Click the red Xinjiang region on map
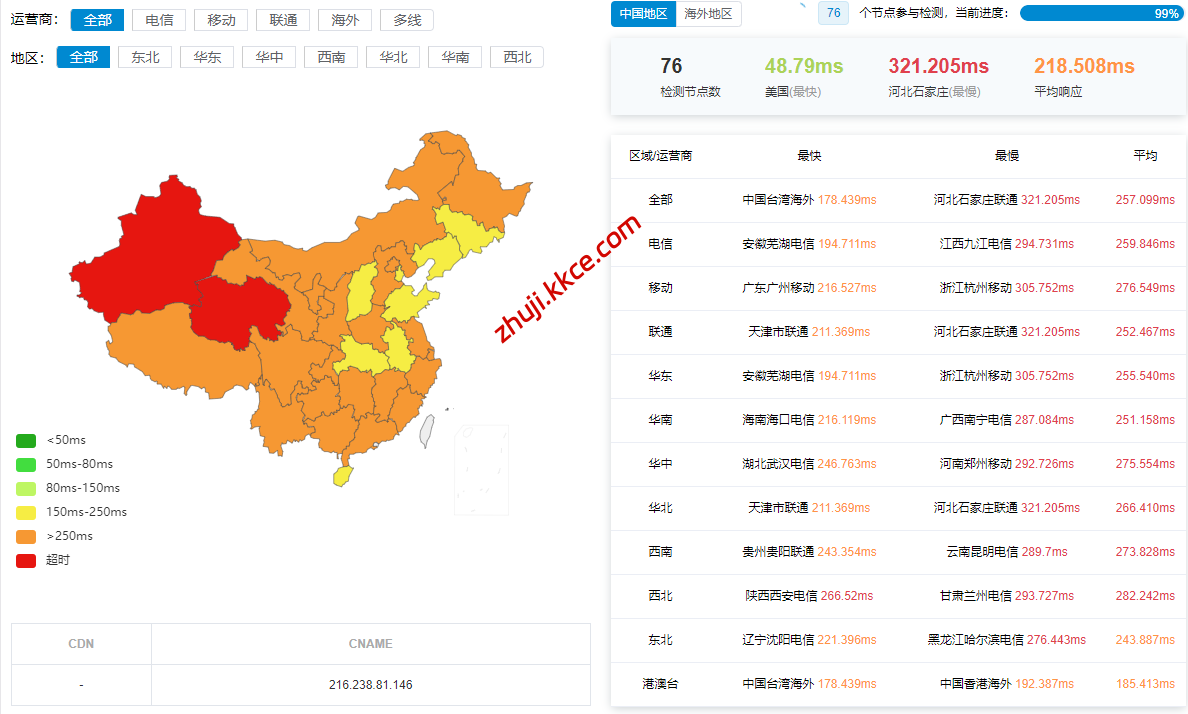The image size is (1188, 714). tap(150, 250)
